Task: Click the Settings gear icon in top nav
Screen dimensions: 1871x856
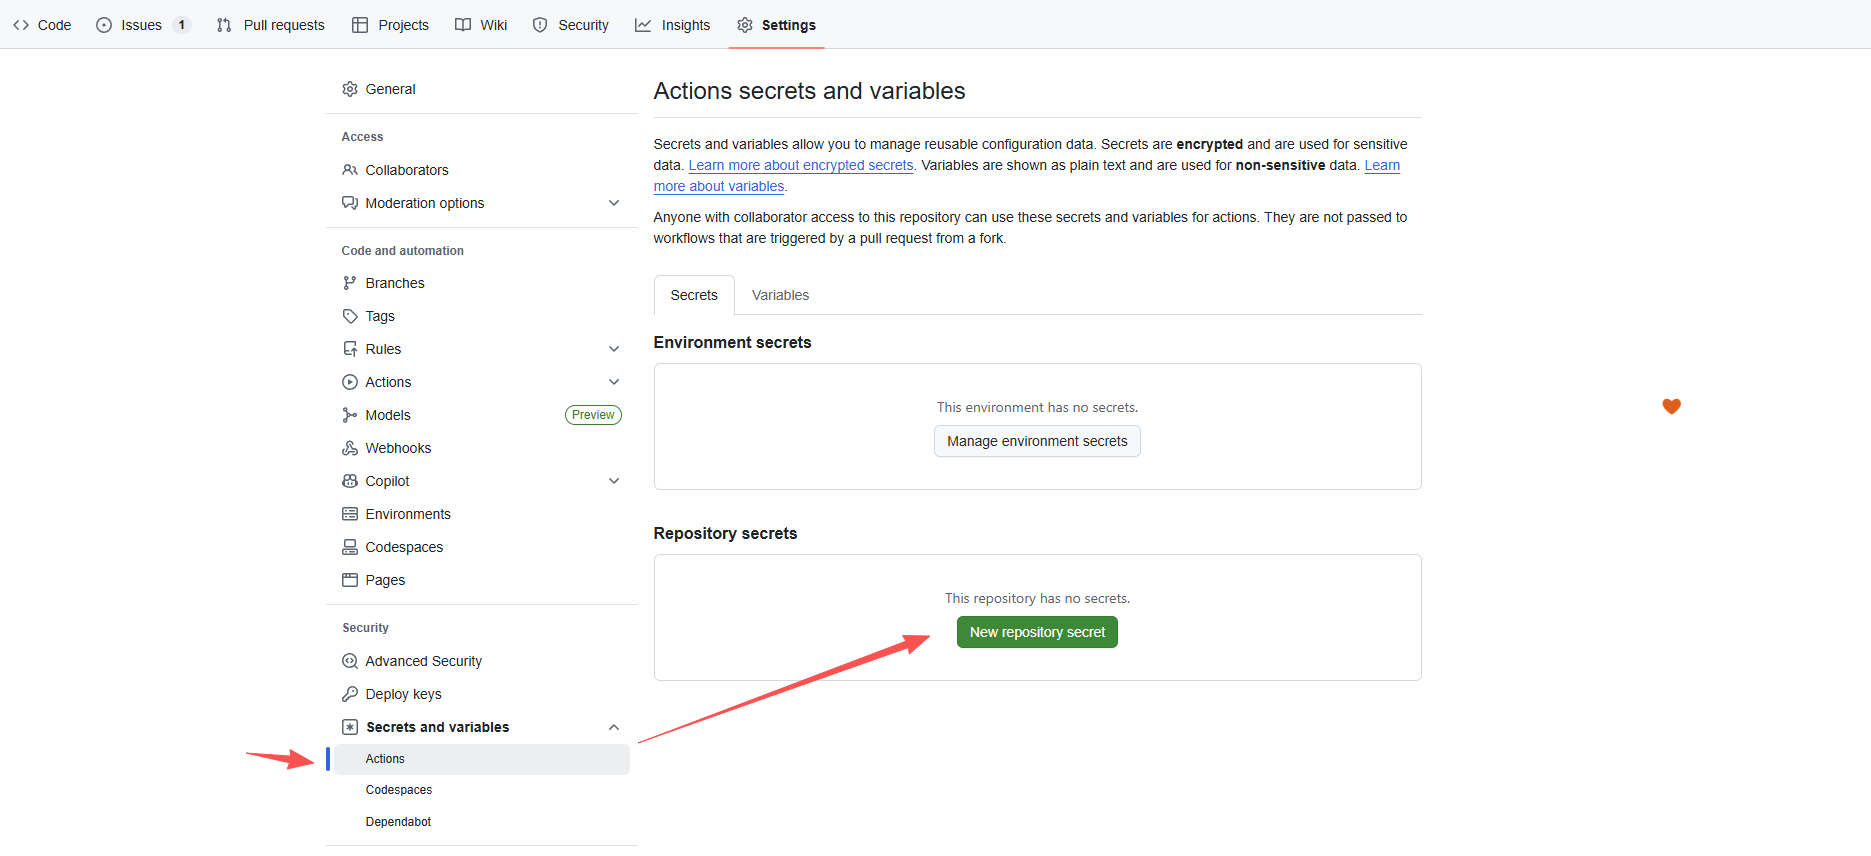Action: click(745, 25)
